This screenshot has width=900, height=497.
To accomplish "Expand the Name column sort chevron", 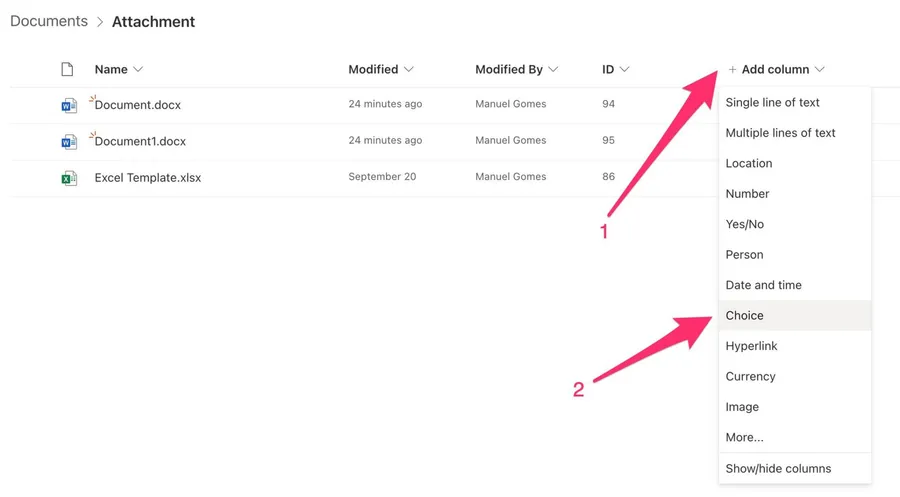I will 138,70.
